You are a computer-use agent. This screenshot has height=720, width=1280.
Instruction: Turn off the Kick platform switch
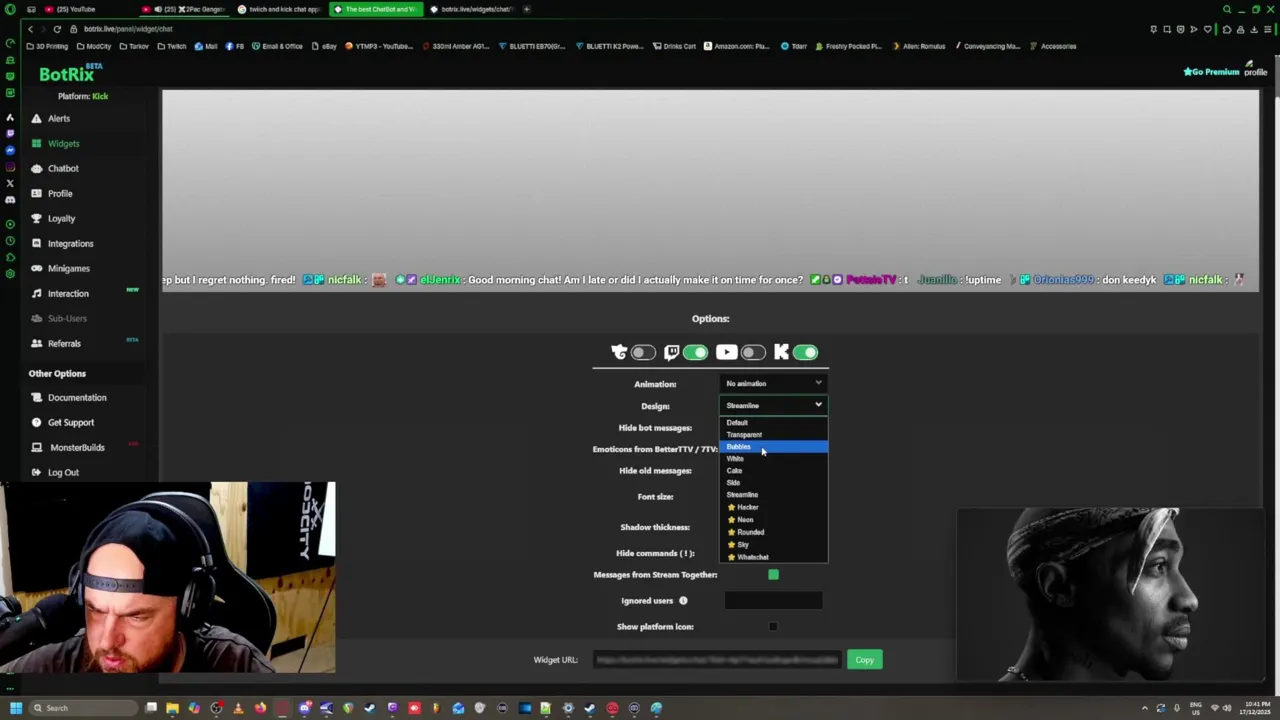(805, 352)
